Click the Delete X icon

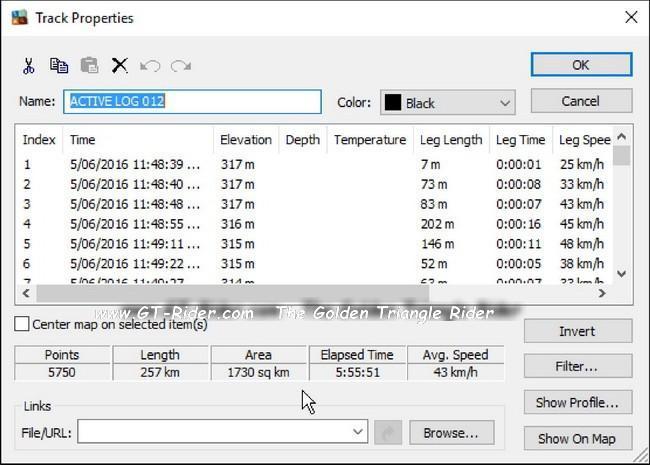(x=120, y=66)
